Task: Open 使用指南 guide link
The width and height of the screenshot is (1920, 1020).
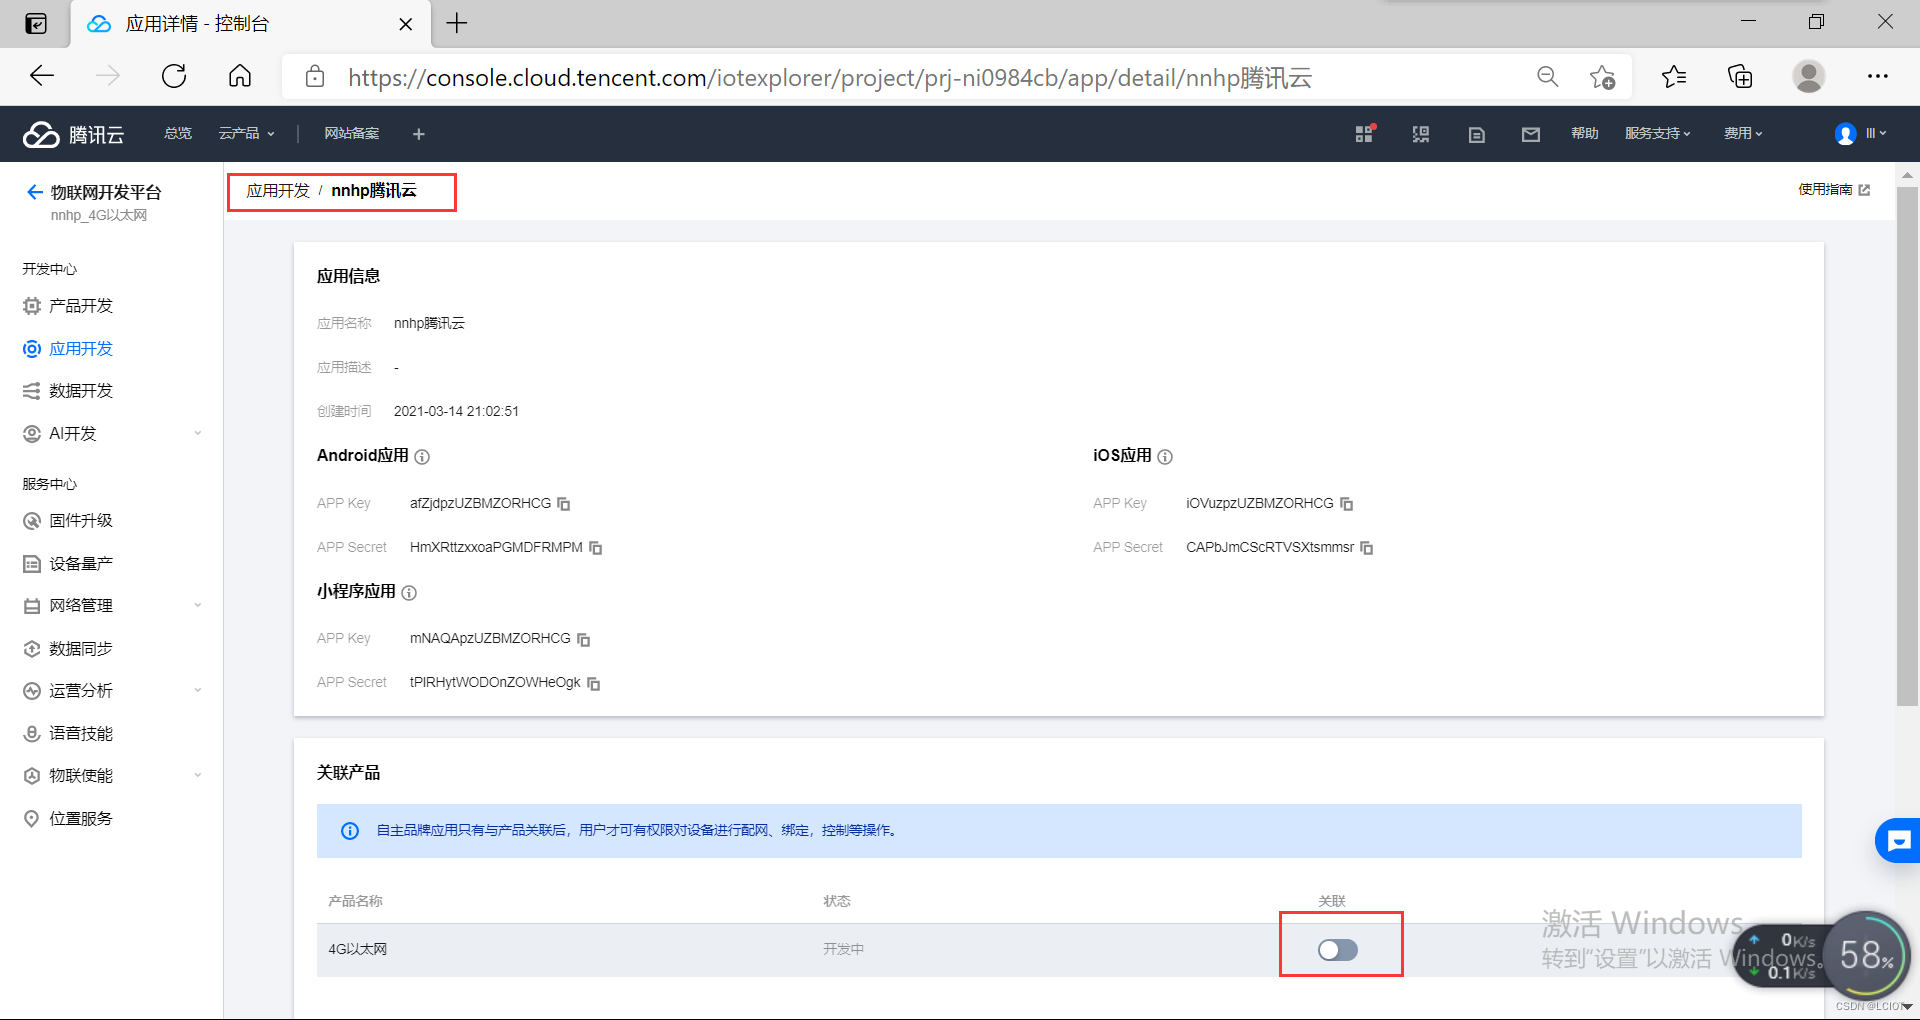Action: pos(1834,190)
